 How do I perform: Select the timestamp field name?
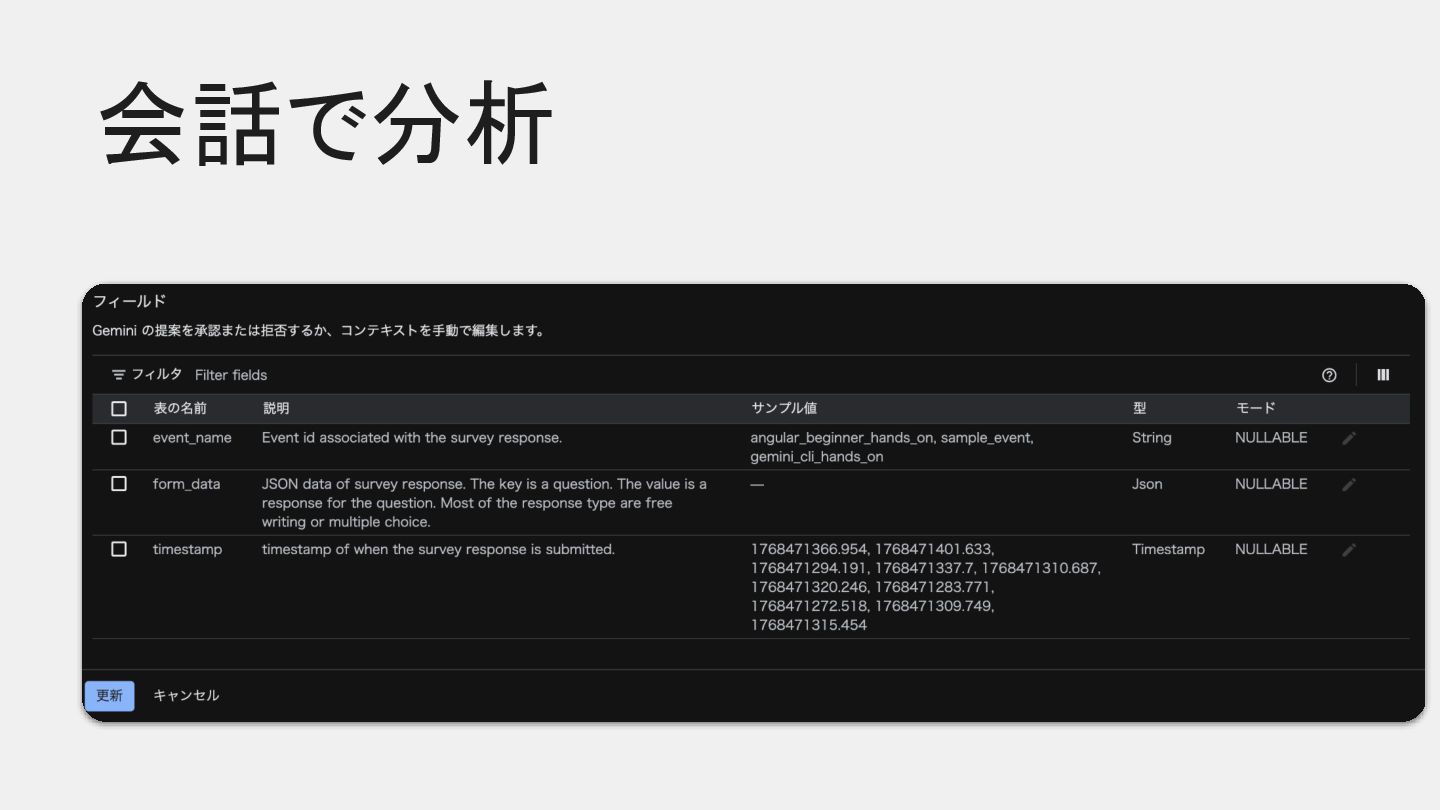coord(187,549)
